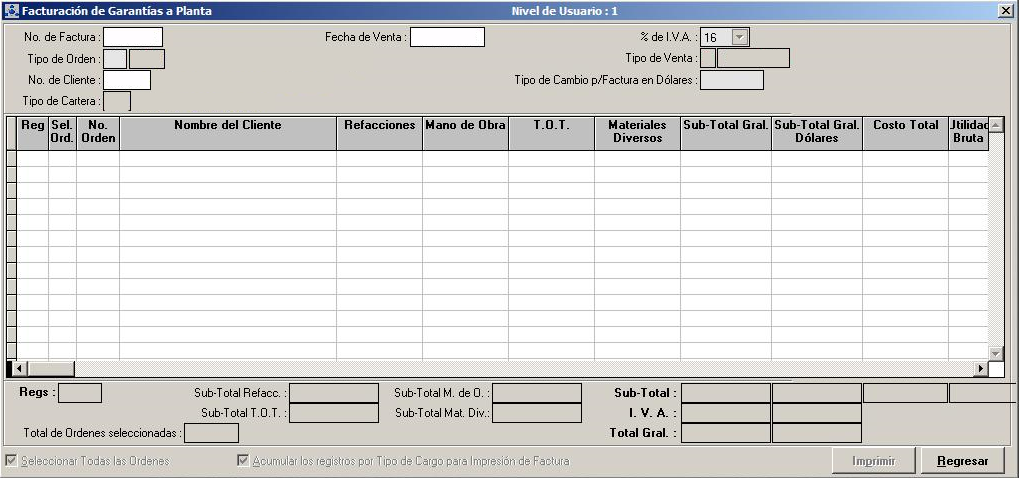Click the No. de Cliente text box
The height and width of the screenshot is (478, 1019).
coord(127,80)
